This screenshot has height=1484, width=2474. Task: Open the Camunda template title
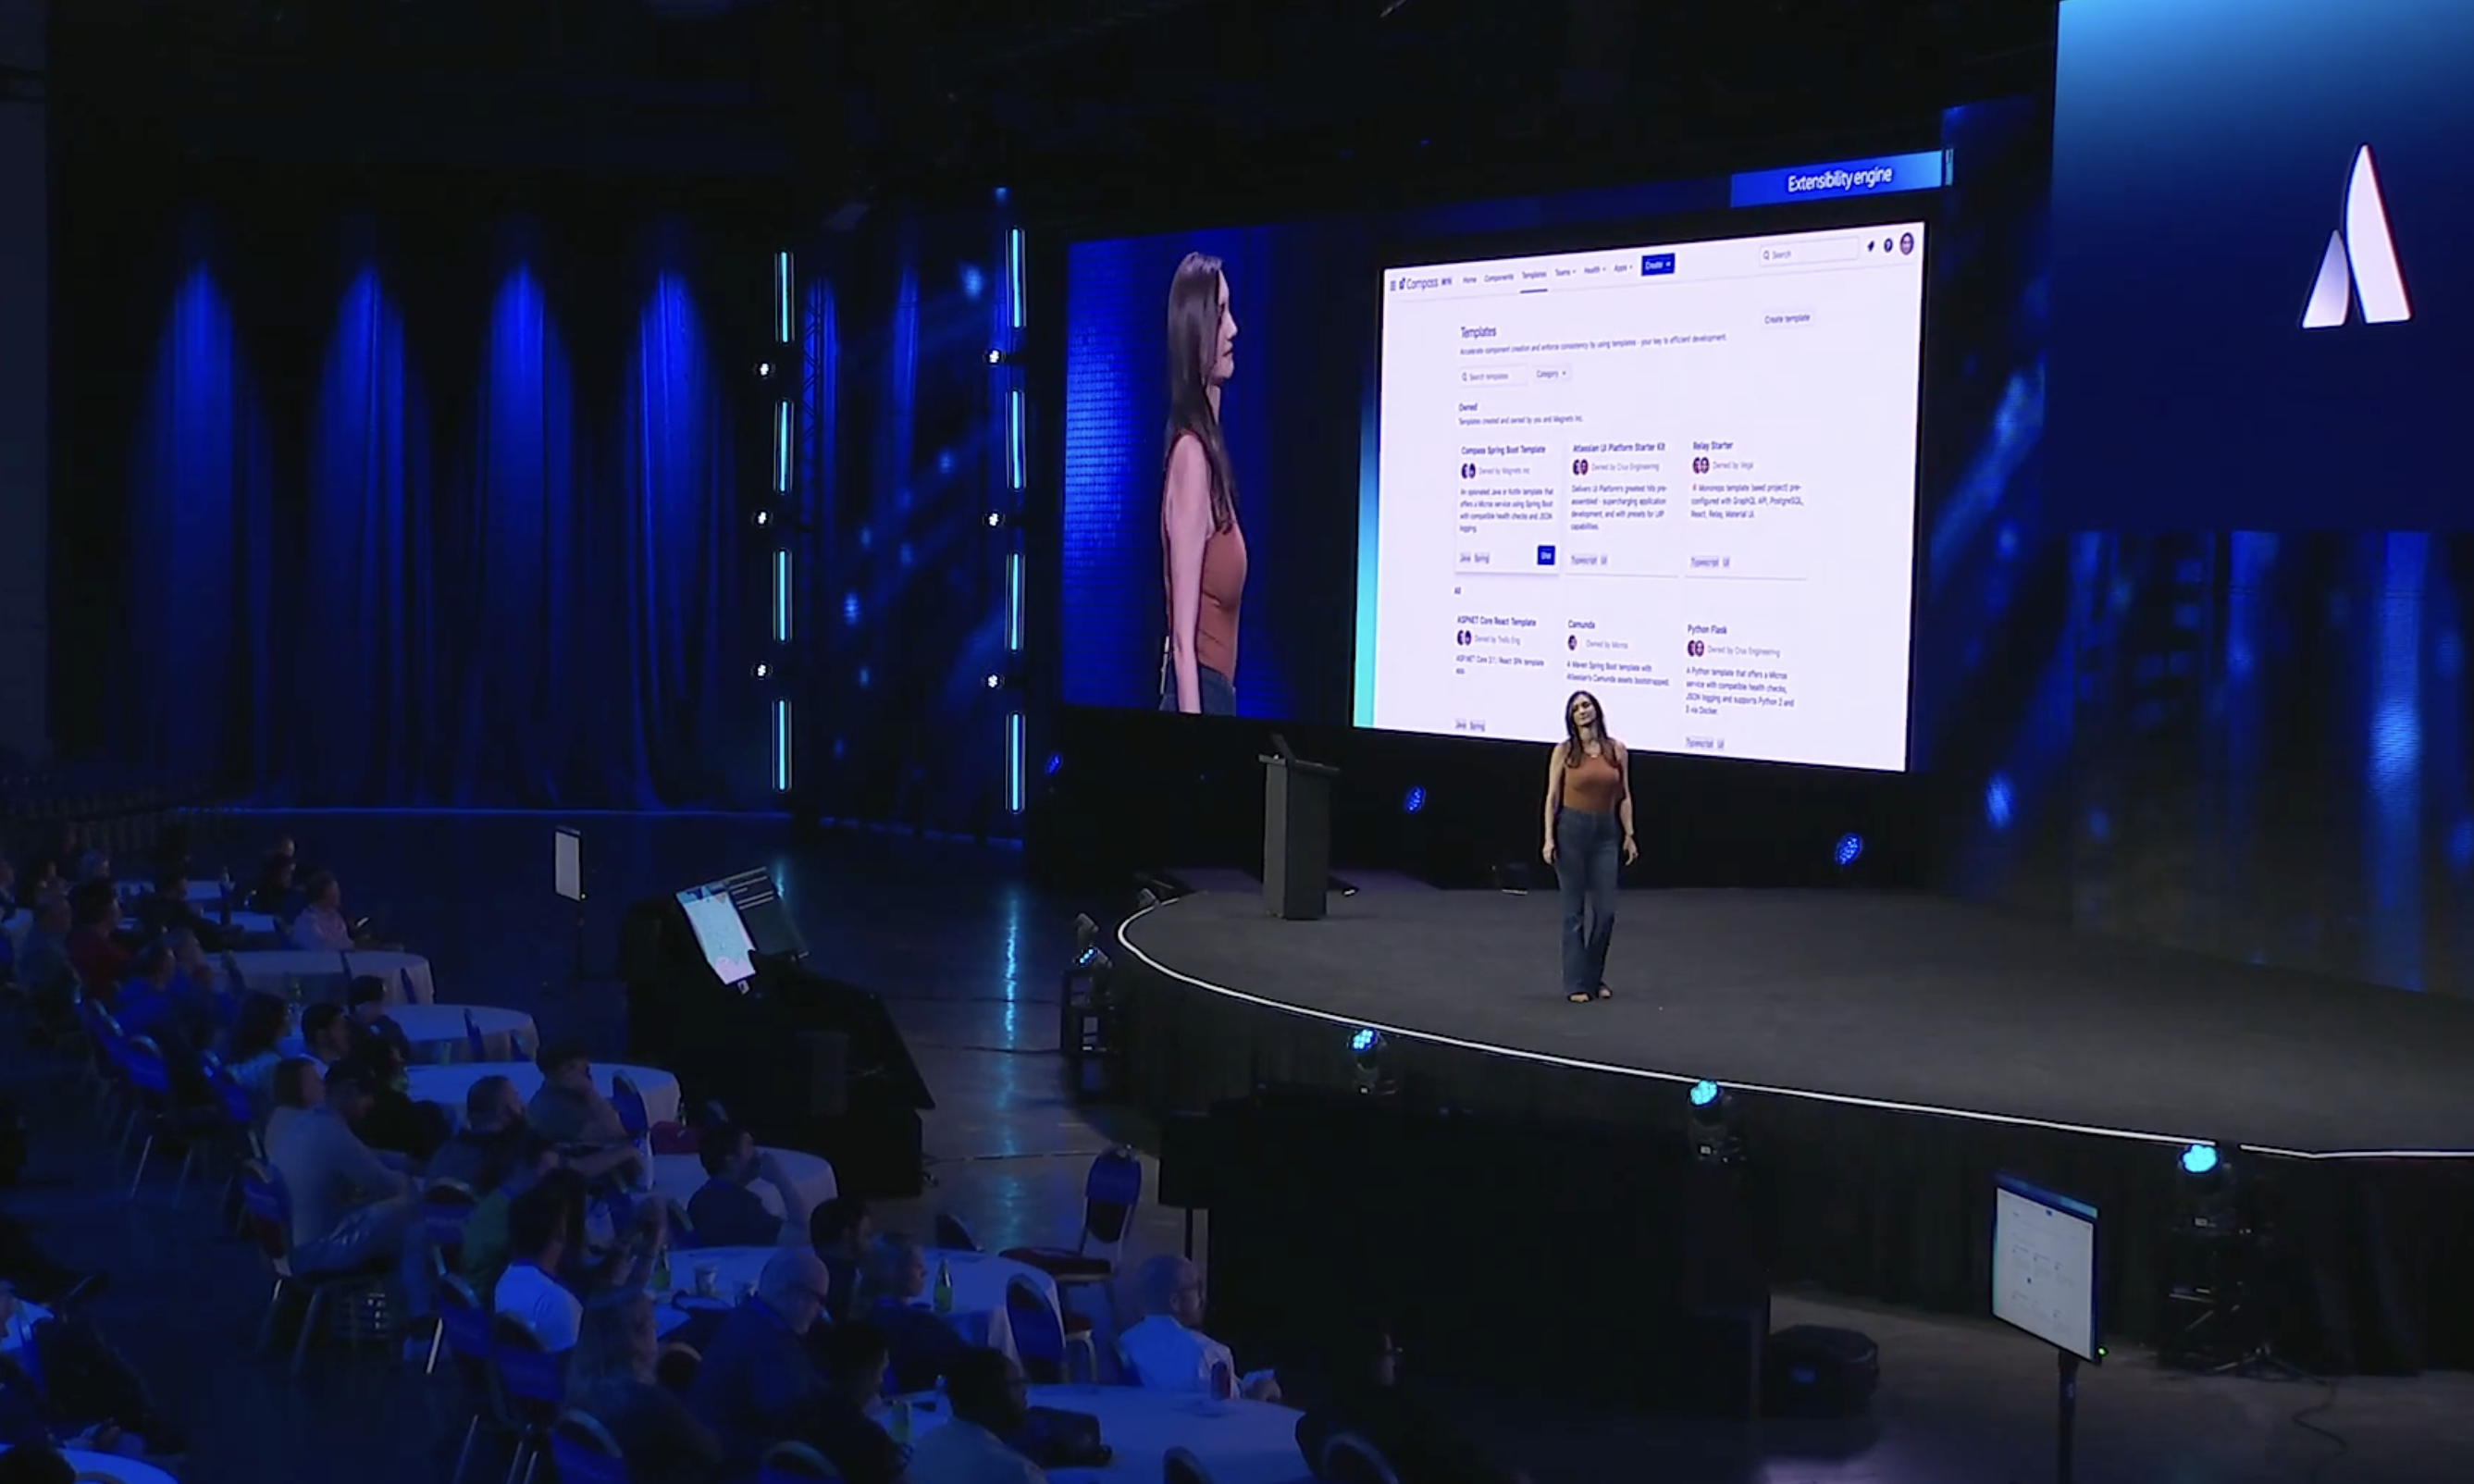click(1582, 625)
